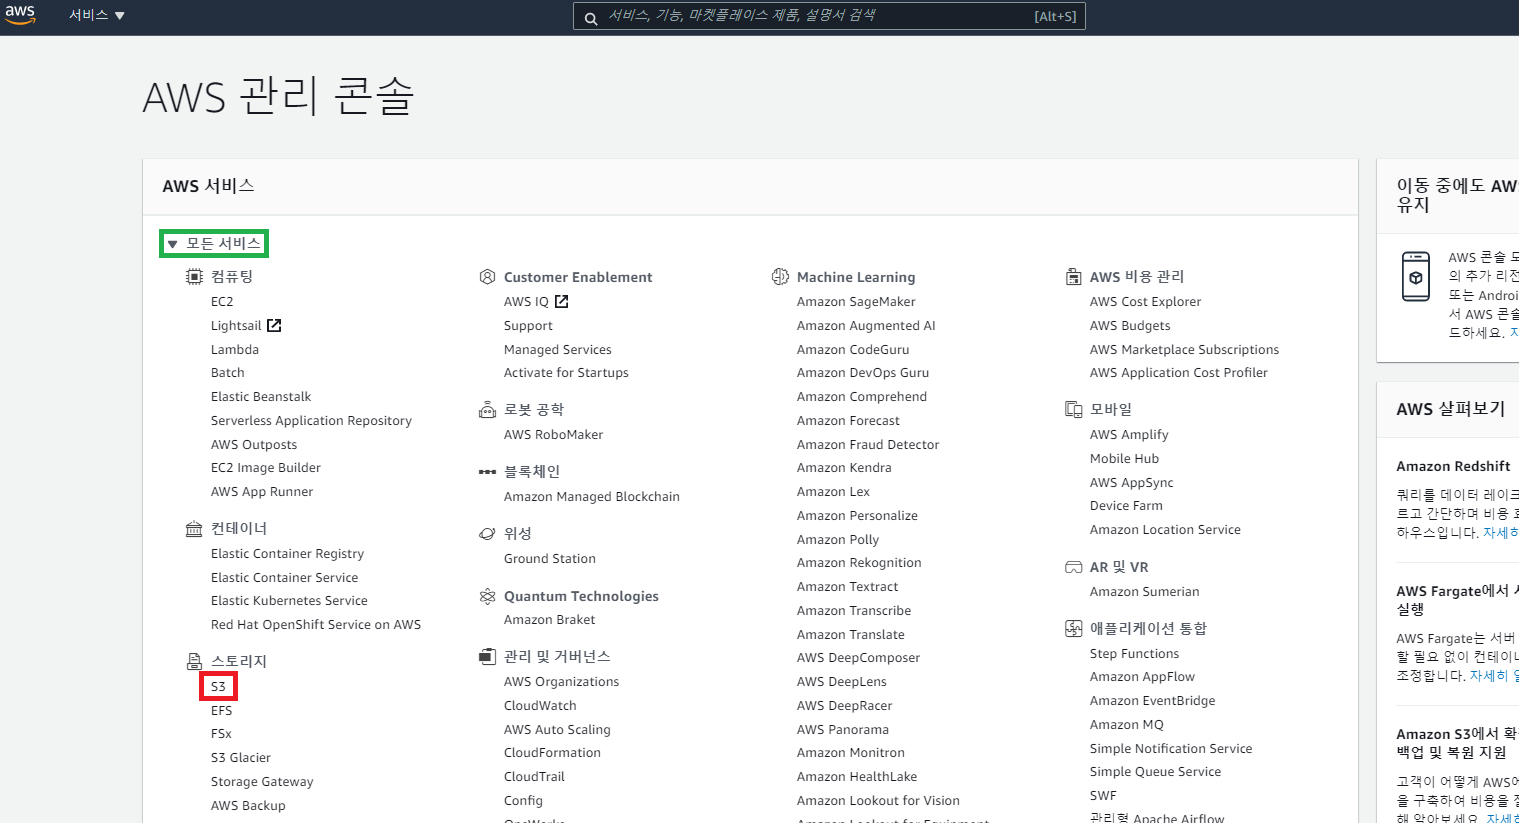Screen dimensions: 1519x823
Task: Open S3 Glacier
Action: (x=241, y=758)
